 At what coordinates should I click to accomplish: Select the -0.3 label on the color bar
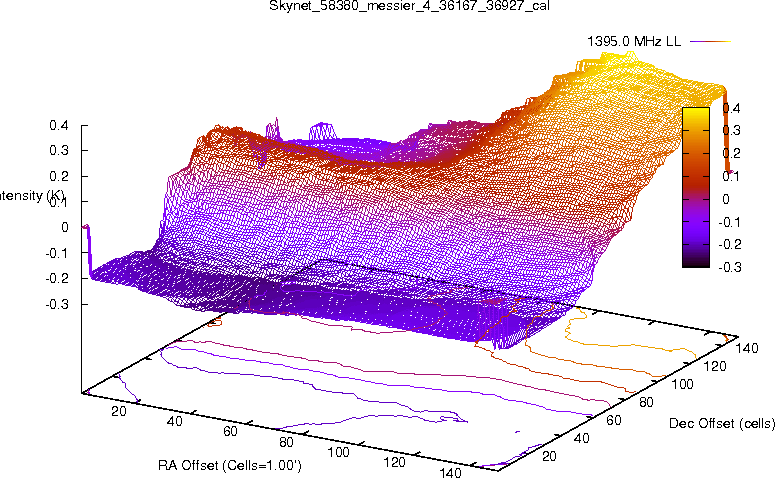click(729, 267)
